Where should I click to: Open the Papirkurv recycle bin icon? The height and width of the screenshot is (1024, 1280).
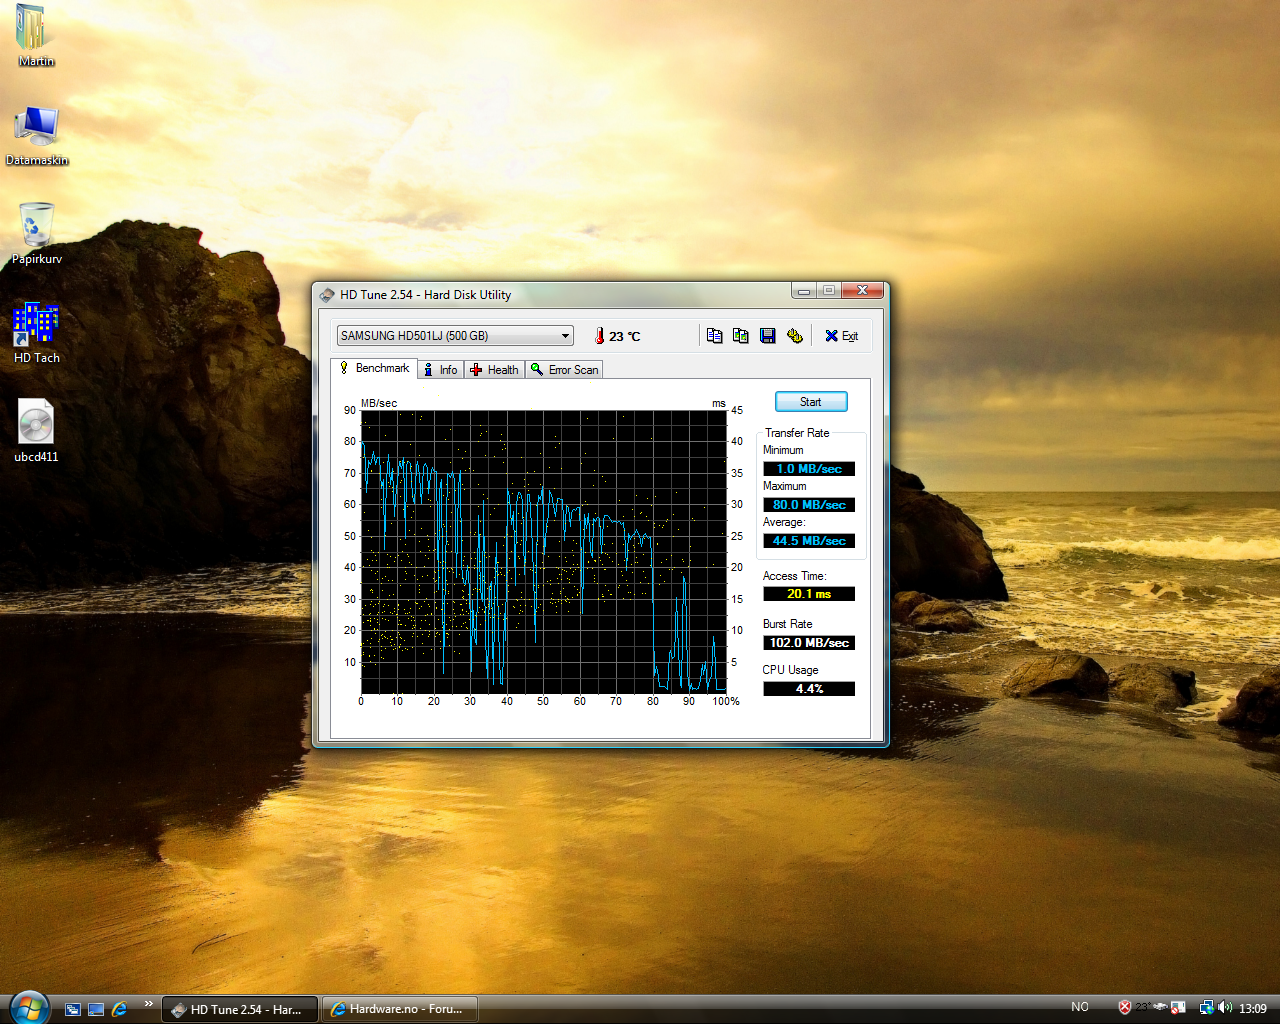[x=37, y=234]
